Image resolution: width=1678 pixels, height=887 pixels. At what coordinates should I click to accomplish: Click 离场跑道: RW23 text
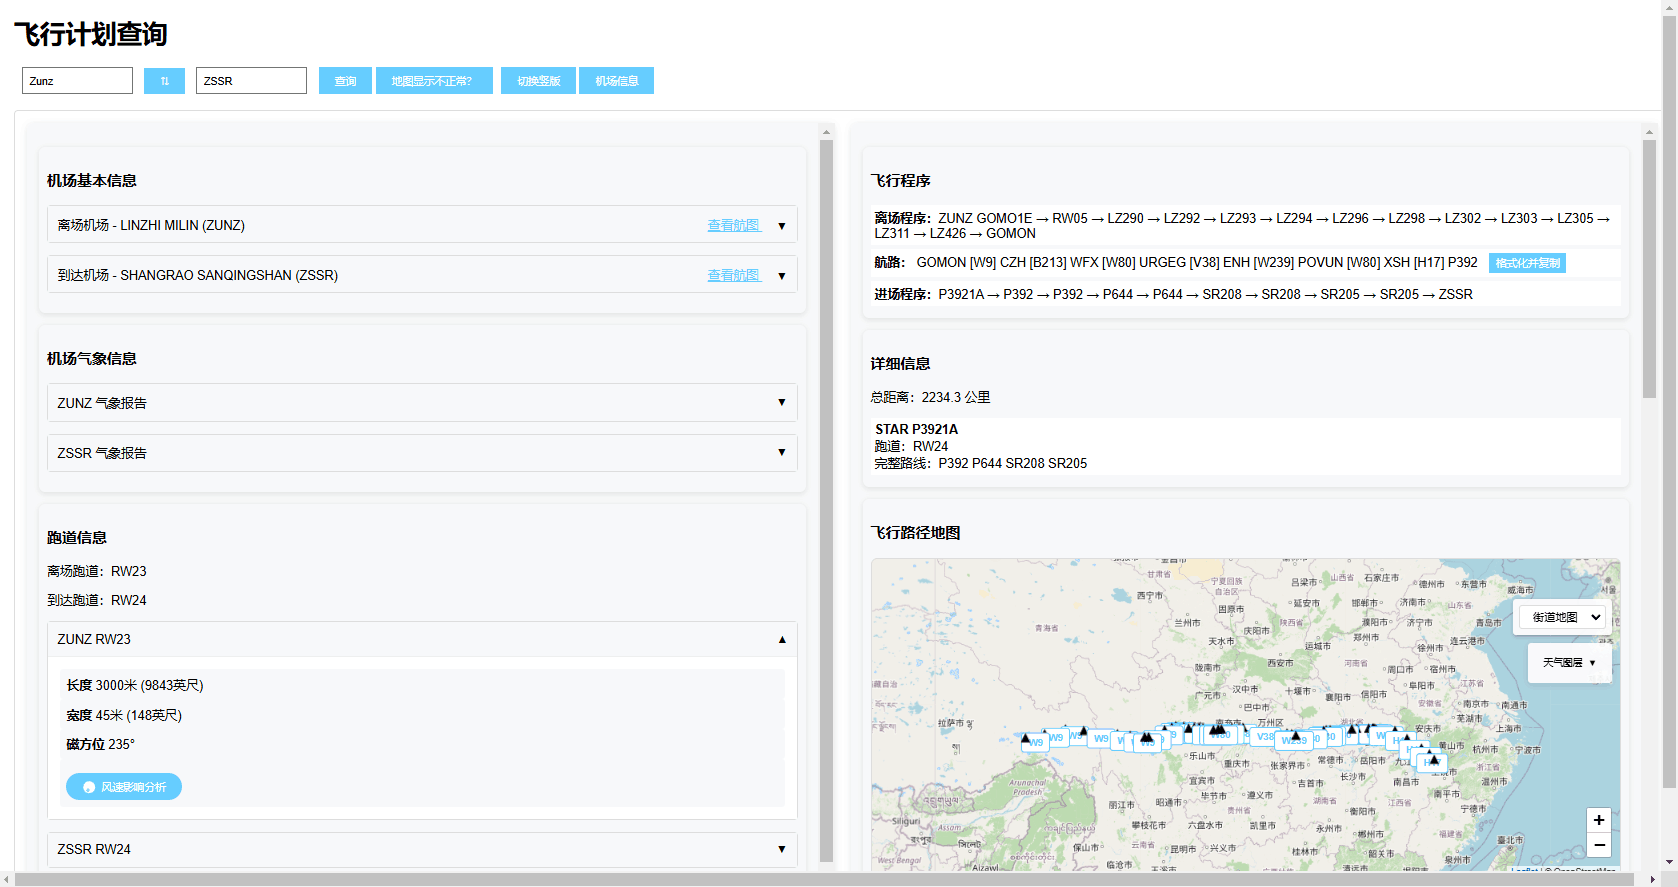coord(97,571)
